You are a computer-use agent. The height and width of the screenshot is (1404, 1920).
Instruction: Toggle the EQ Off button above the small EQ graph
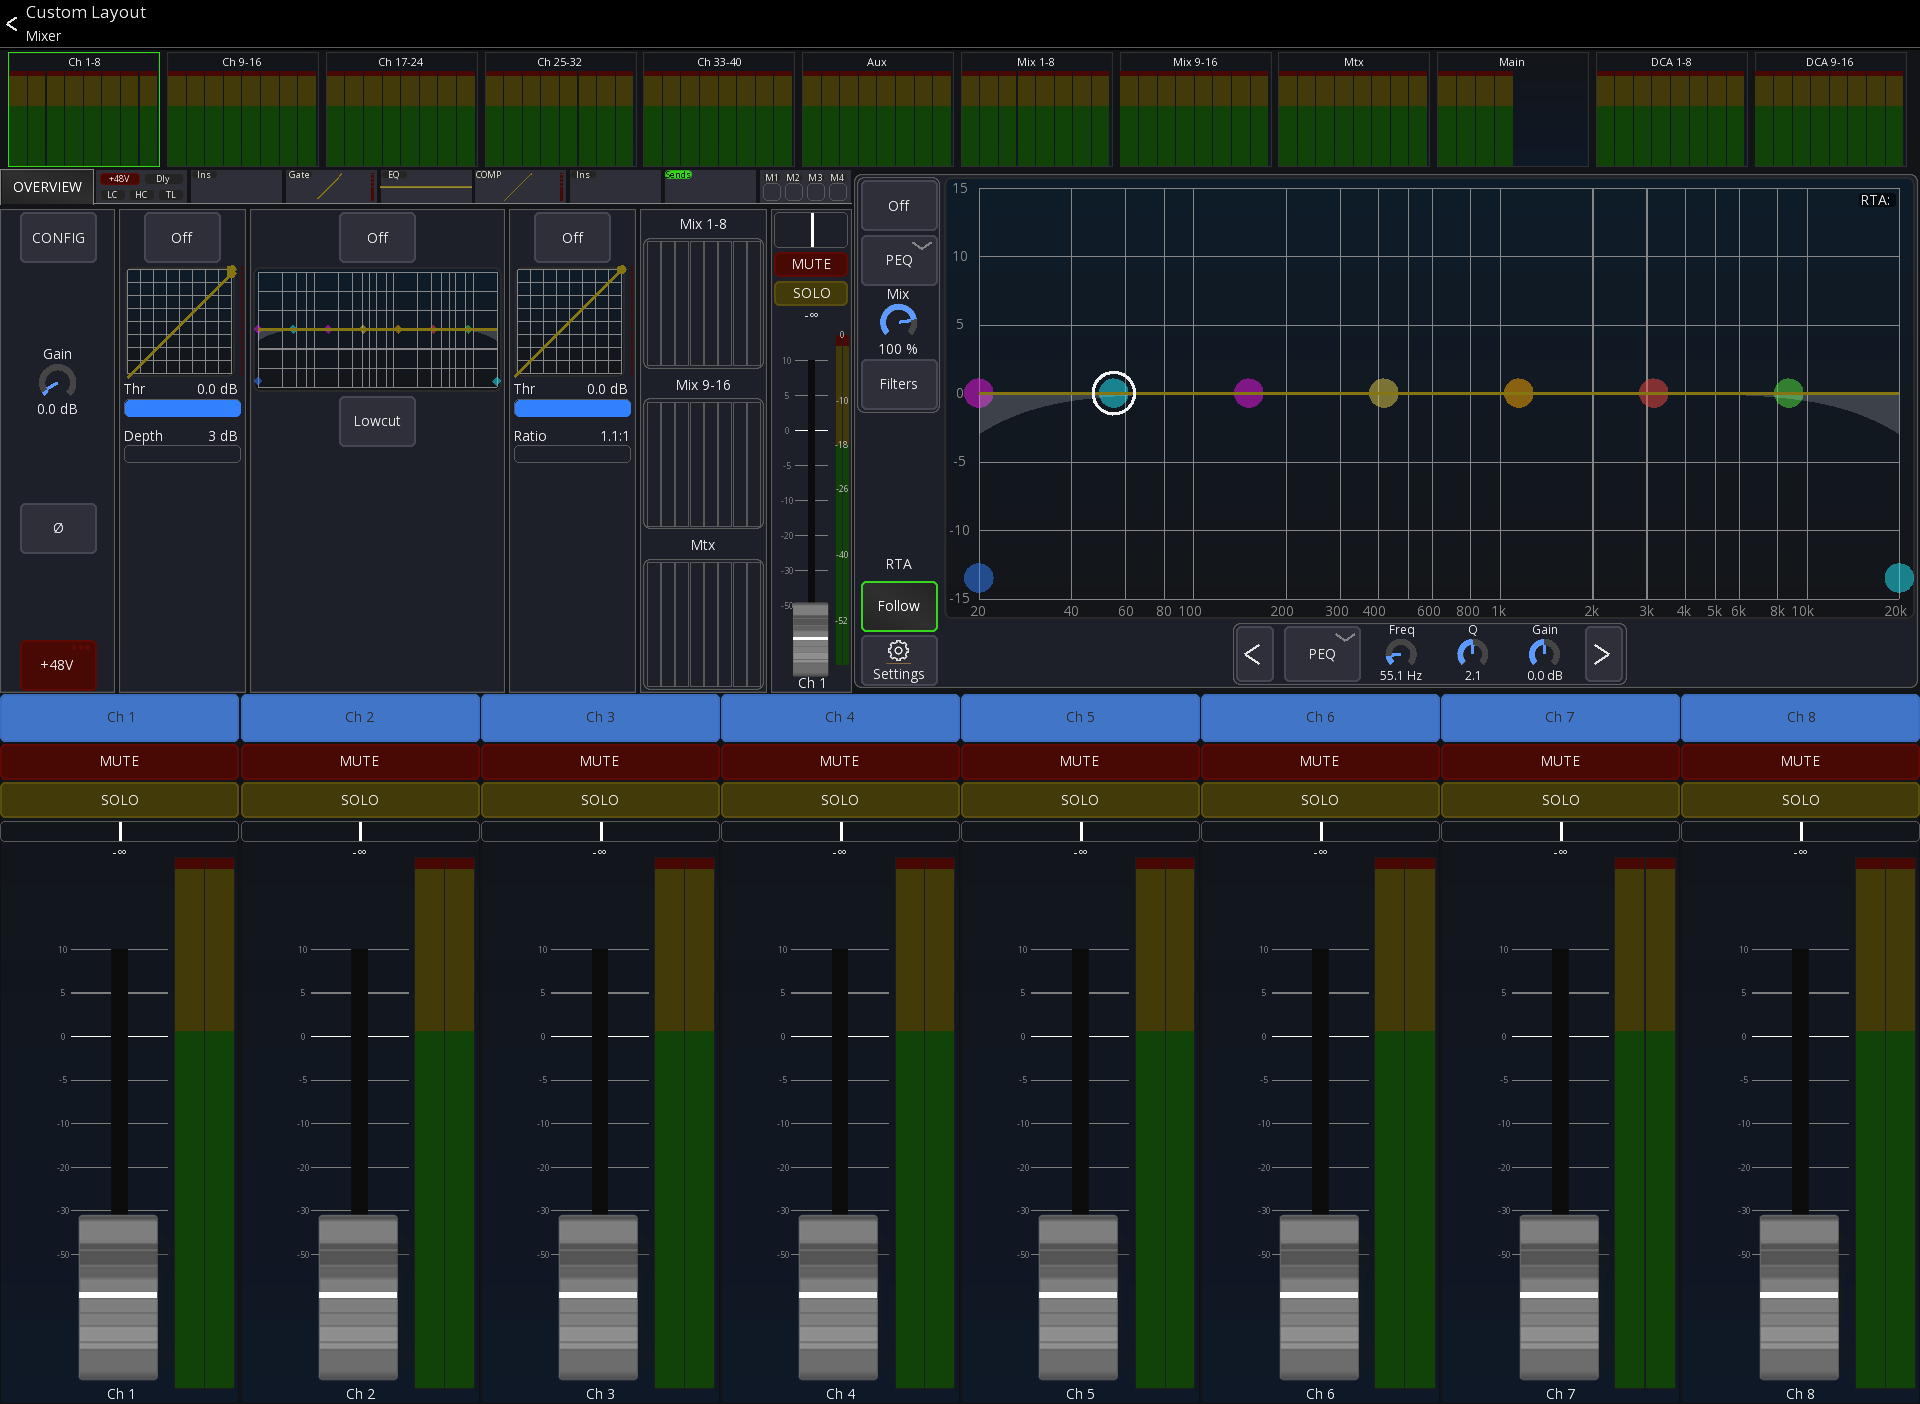pos(377,238)
